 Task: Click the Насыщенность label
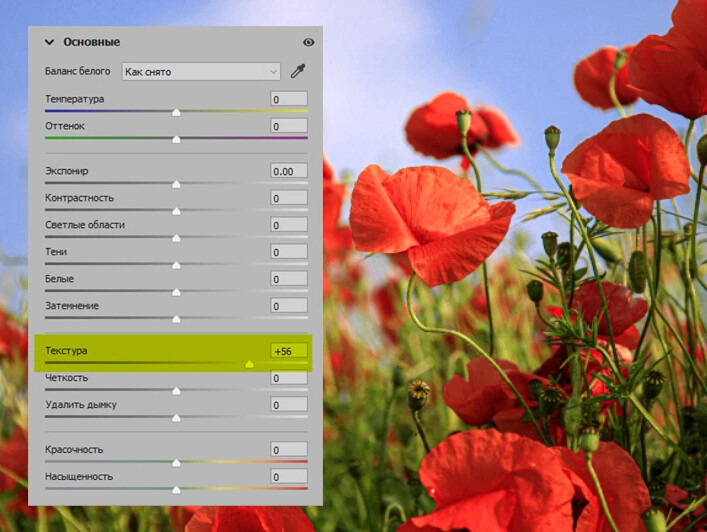[79, 477]
